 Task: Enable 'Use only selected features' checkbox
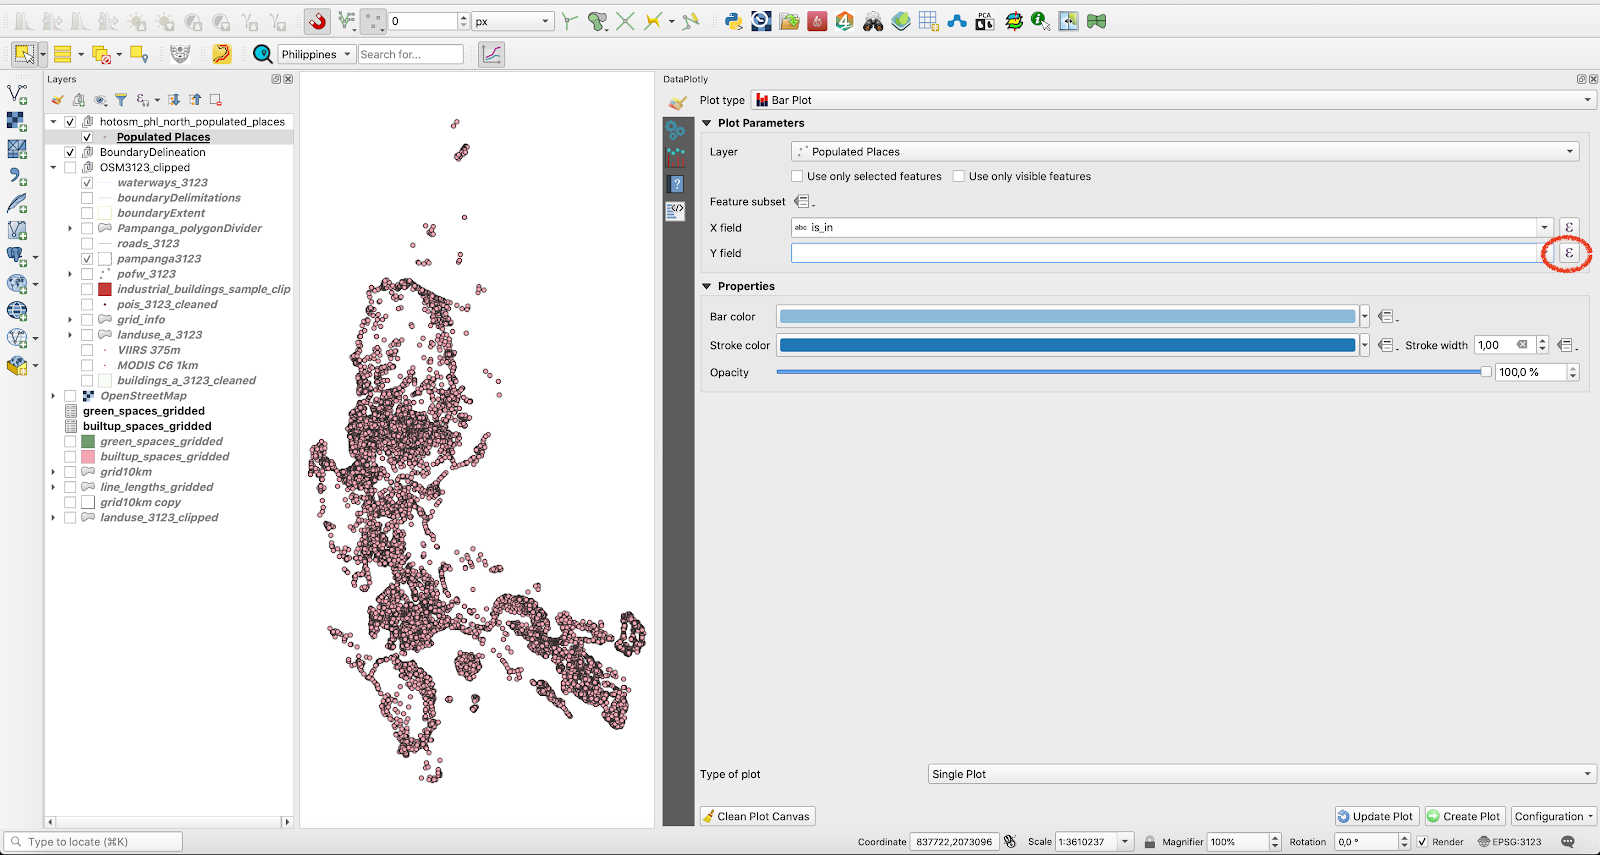[797, 176]
